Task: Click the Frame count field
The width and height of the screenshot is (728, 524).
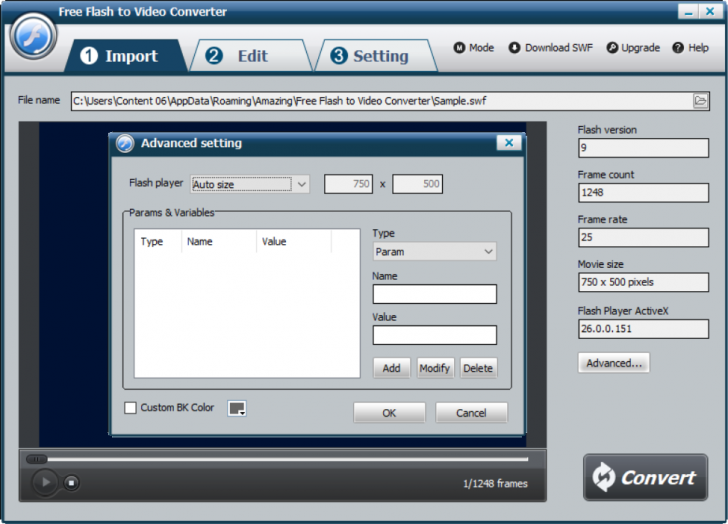Action: click(x=643, y=193)
